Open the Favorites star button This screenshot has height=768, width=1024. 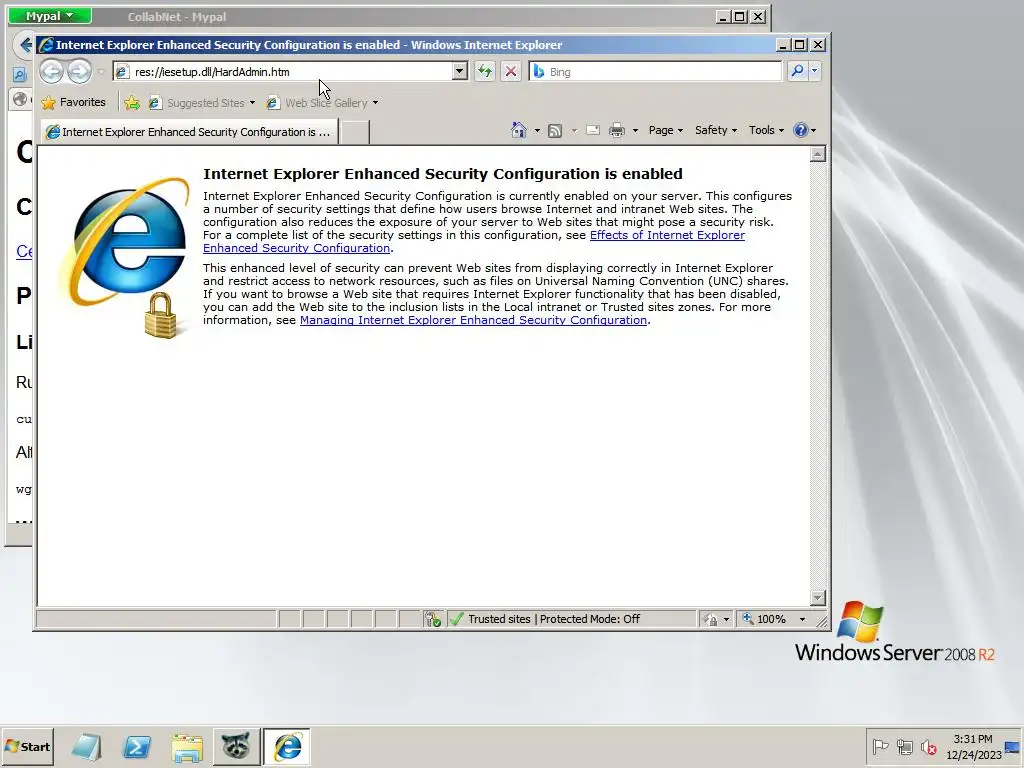pos(73,103)
